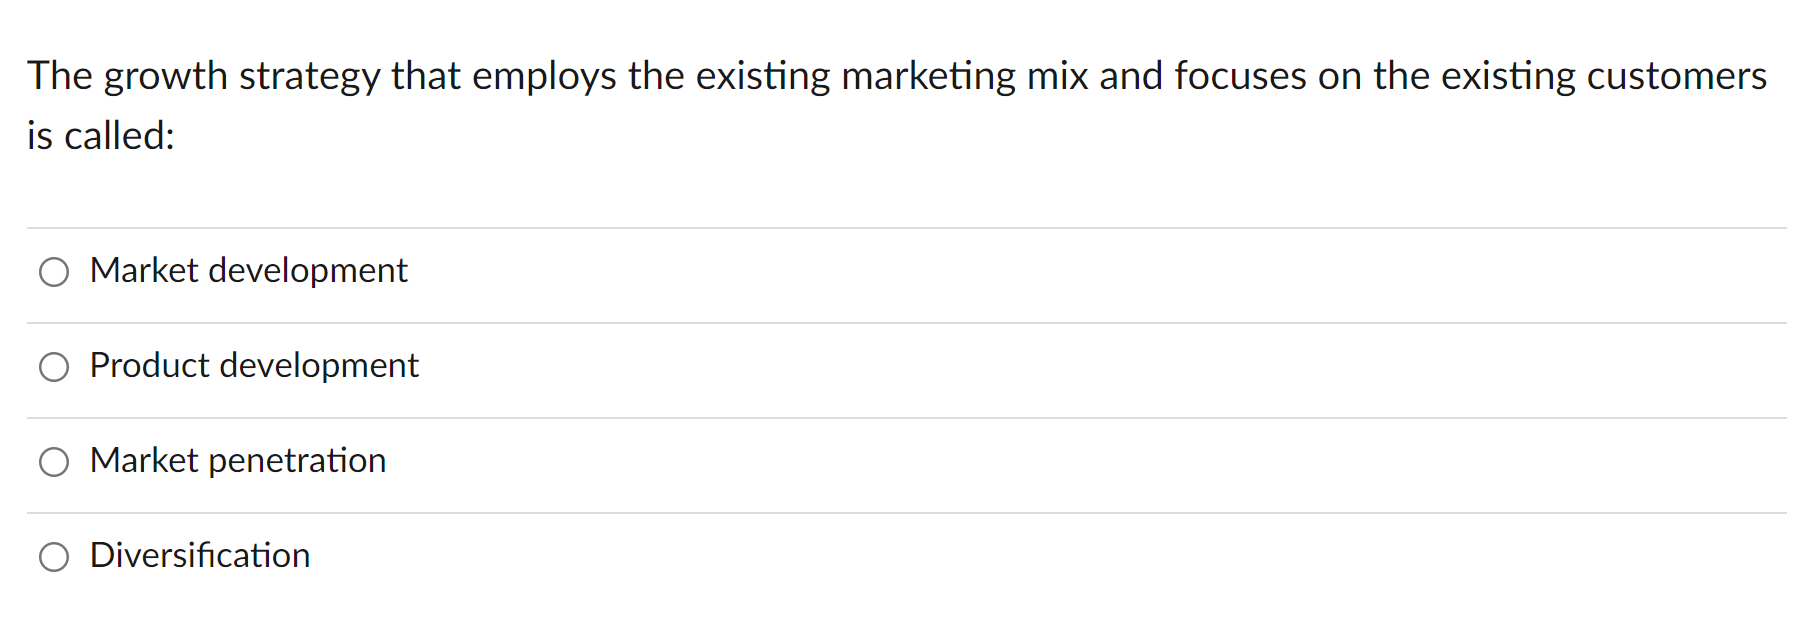Viewport: 1805px width, 643px height.
Task: Click the label text Product development
Action: click(253, 366)
